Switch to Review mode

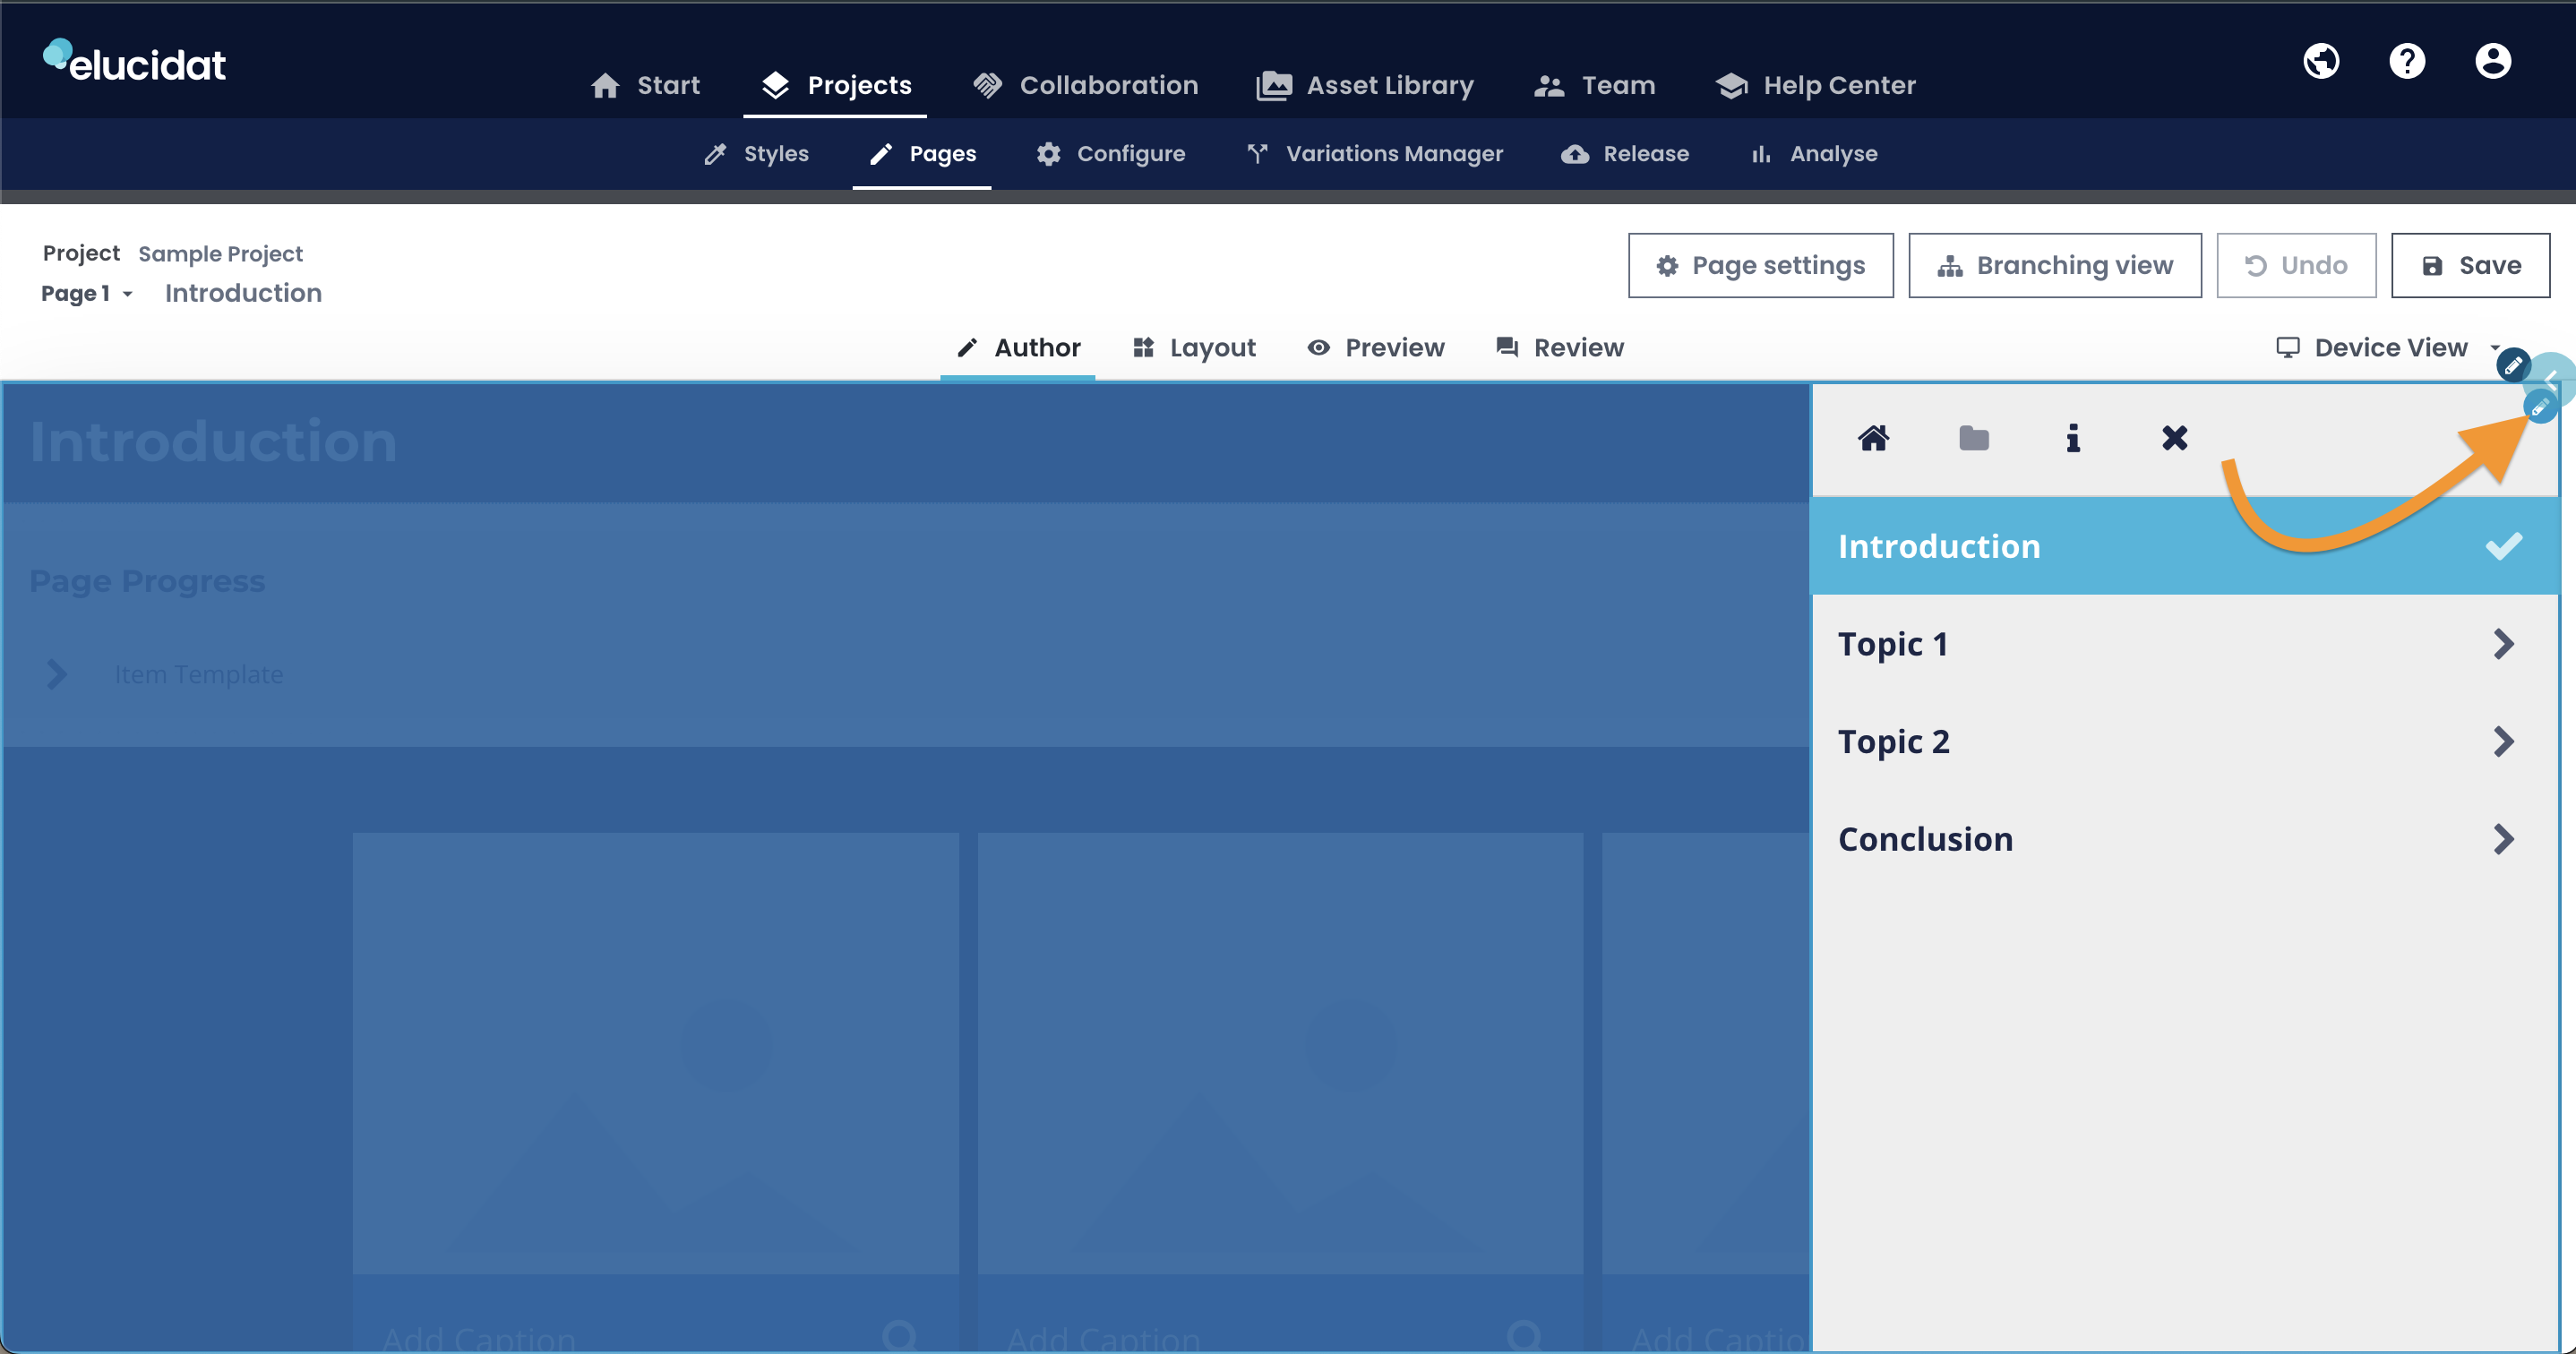(1559, 347)
